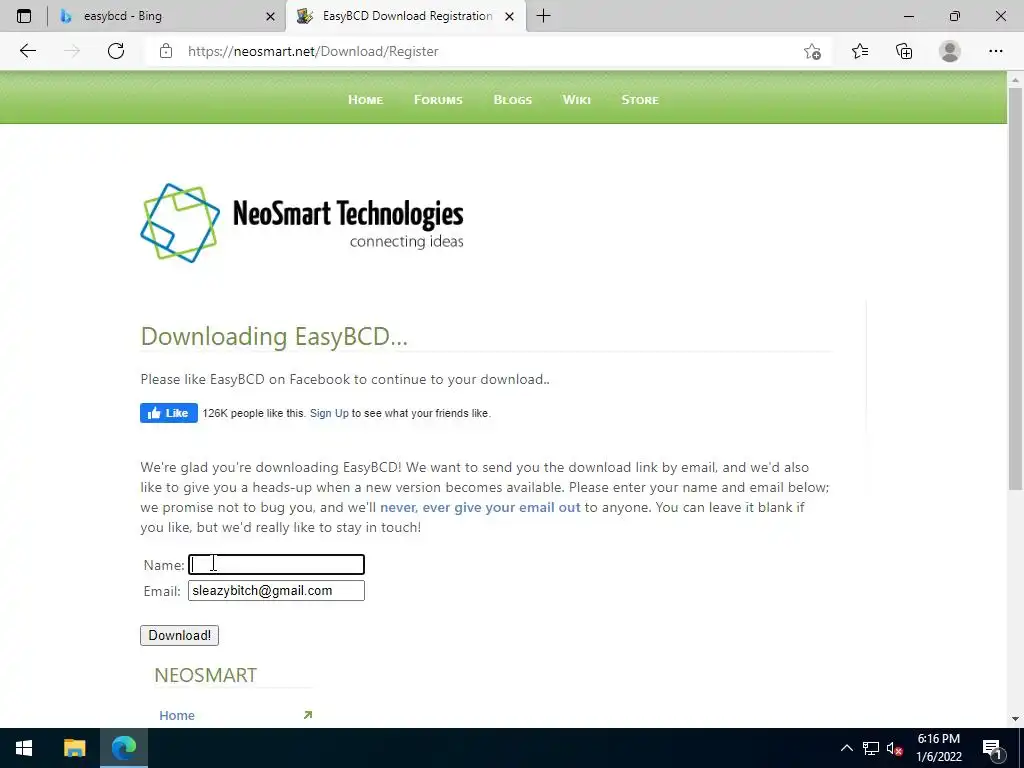Click the NeoSmart Technologies logo
This screenshot has width=1024, height=768.
tap(302, 223)
